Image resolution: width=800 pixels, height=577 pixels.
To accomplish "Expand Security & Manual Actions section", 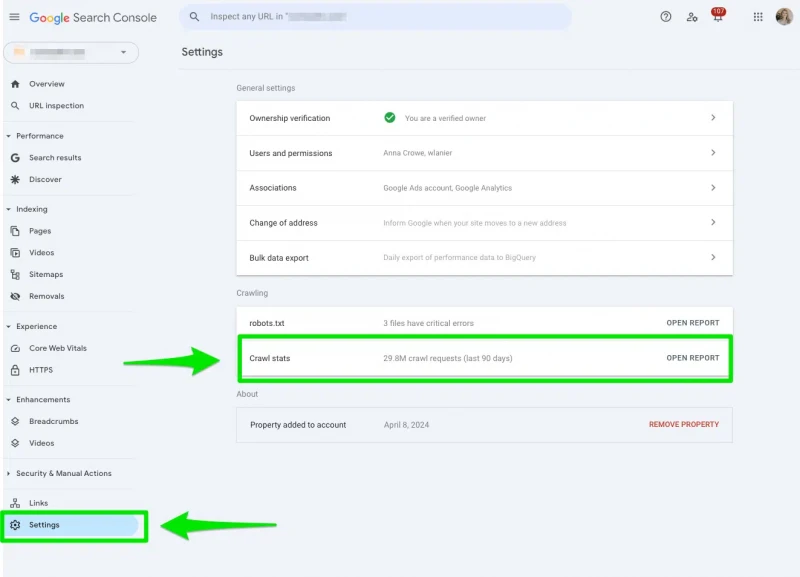I will [8, 473].
